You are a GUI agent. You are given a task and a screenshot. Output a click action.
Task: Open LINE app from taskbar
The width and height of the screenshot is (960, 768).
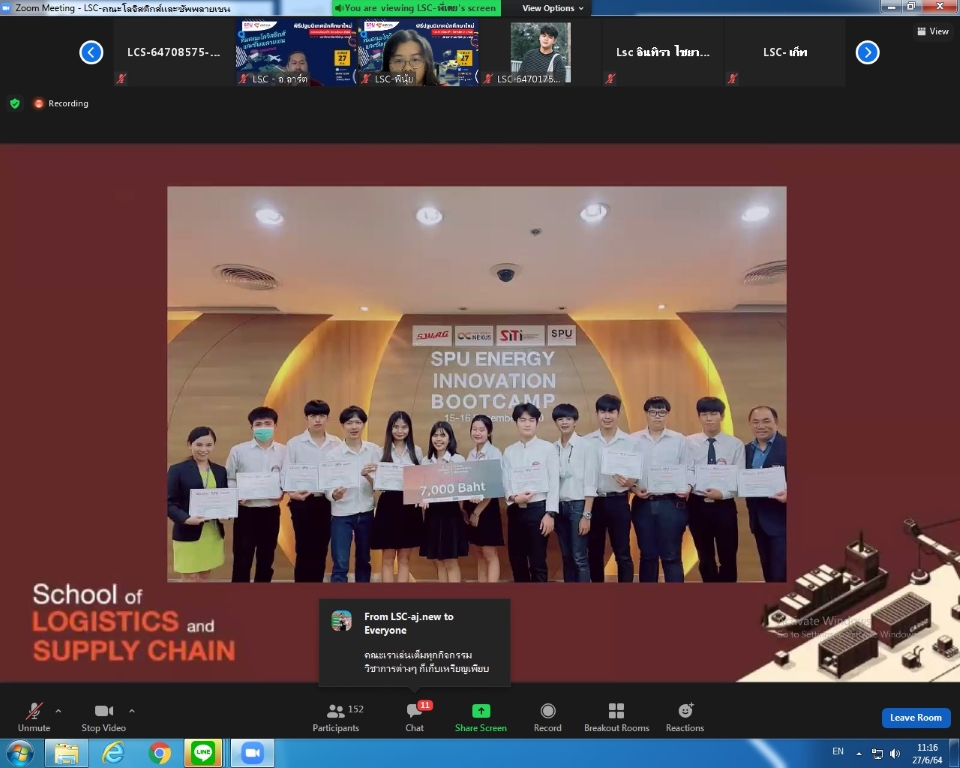pos(203,753)
